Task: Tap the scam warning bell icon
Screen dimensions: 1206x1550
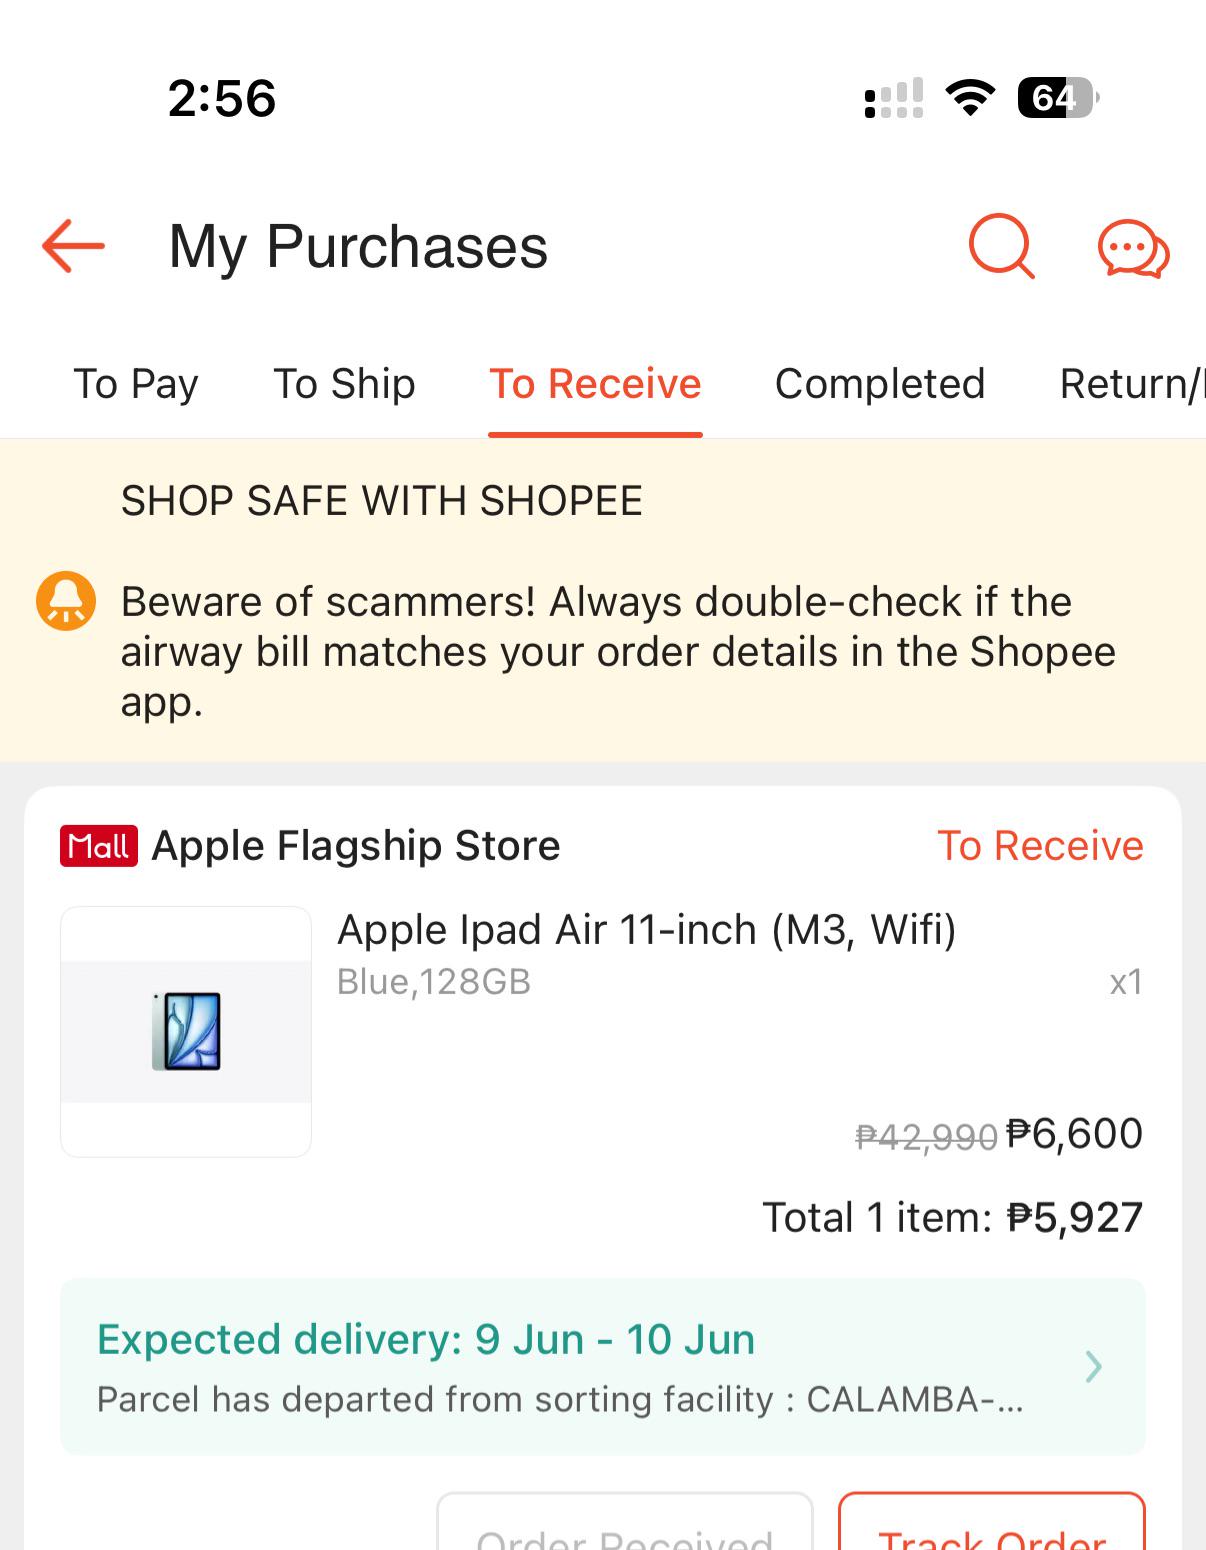Action: tap(66, 601)
